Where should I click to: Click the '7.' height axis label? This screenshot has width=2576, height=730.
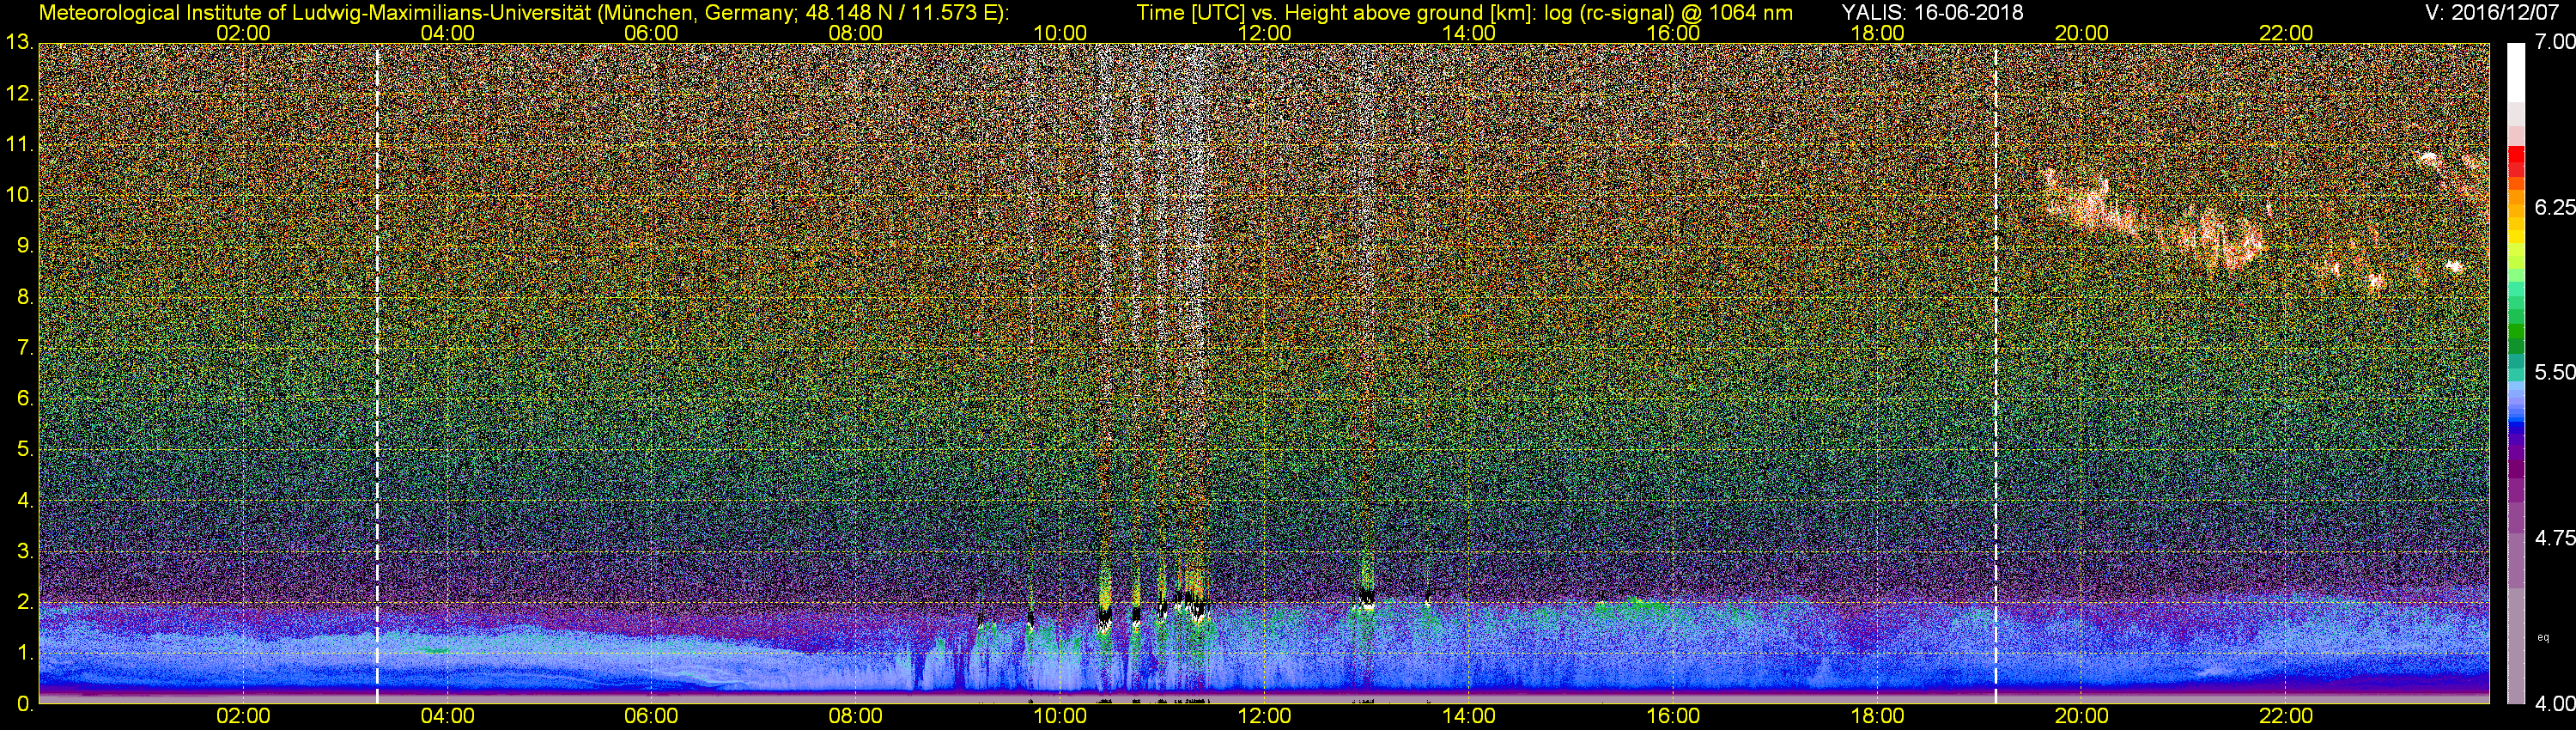25,348
